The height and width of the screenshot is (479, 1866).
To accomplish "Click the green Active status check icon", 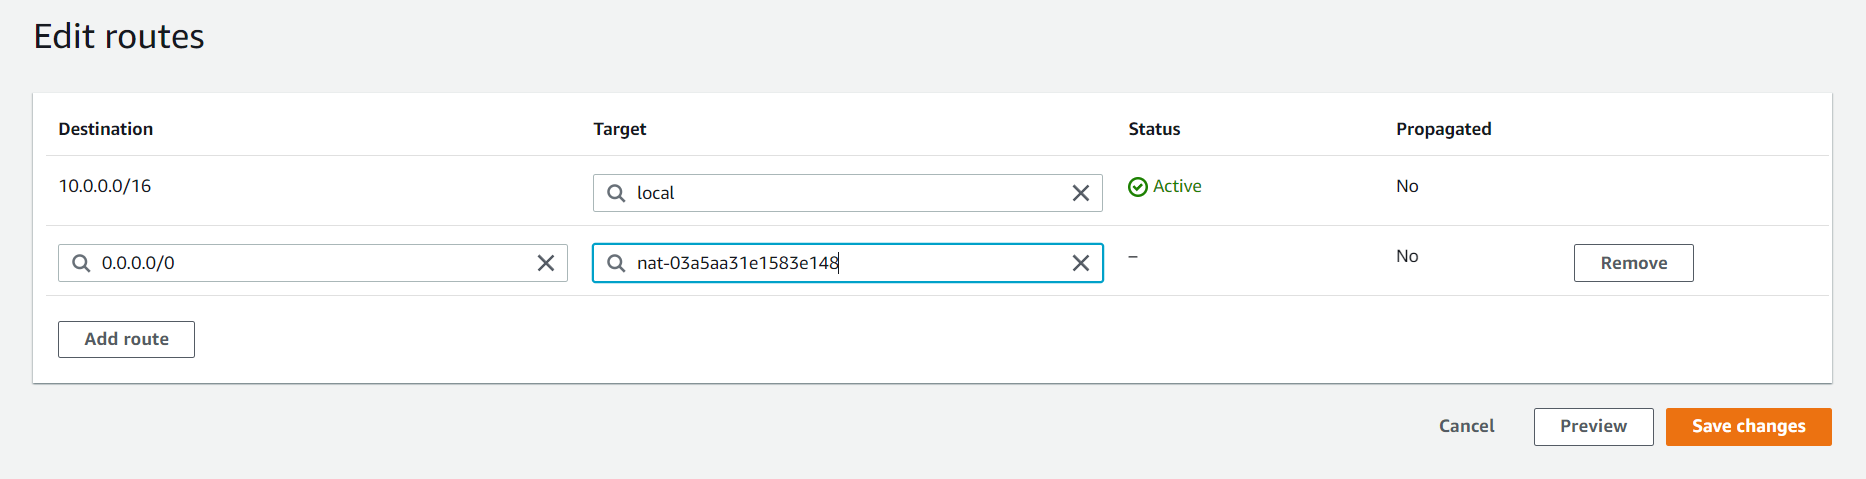I will point(1138,187).
